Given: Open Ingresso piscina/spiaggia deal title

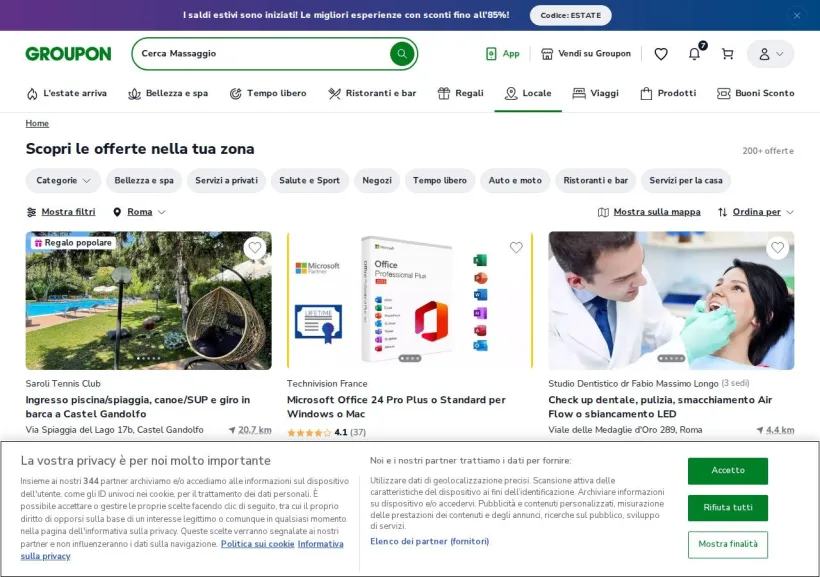Looking at the screenshot, I should coord(138,406).
